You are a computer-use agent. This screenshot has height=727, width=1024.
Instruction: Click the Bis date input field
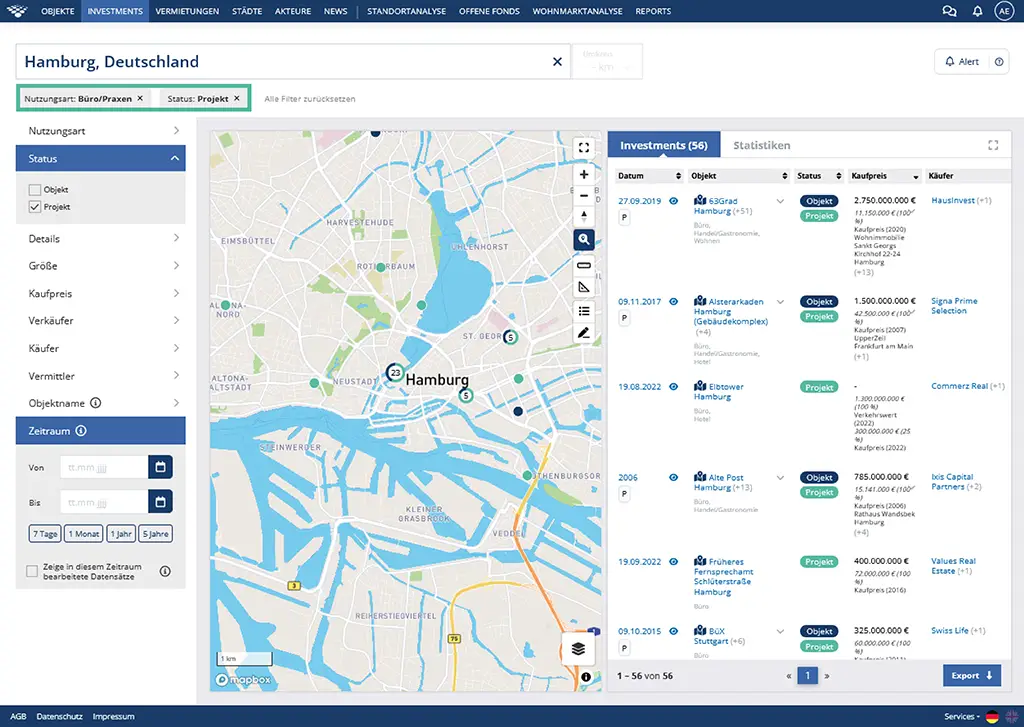tap(104, 502)
